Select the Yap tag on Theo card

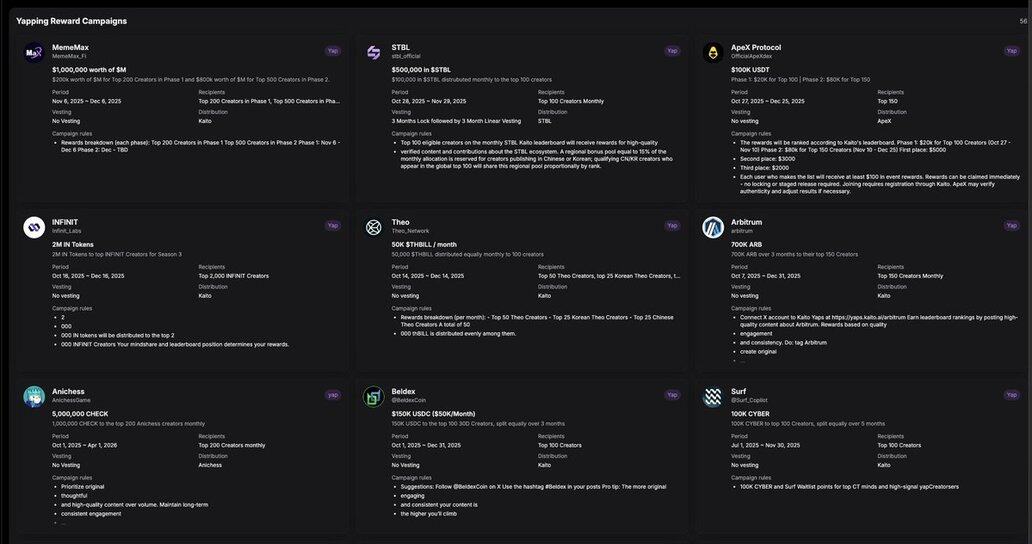click(672, 225)
